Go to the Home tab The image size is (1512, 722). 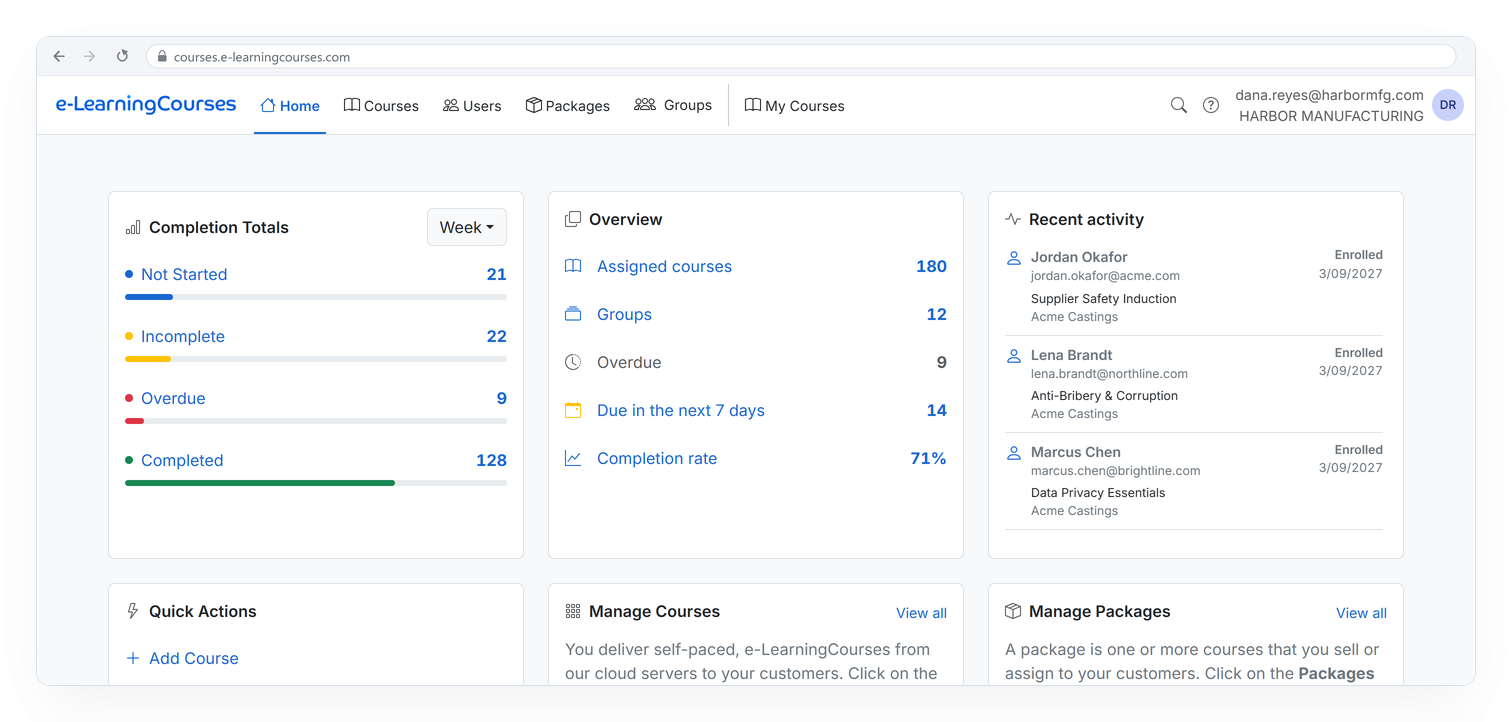click(290, 106)
